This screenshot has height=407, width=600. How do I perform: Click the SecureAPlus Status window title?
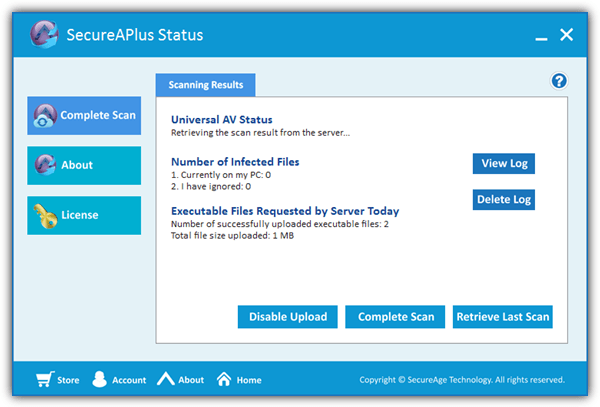[135, 35]
